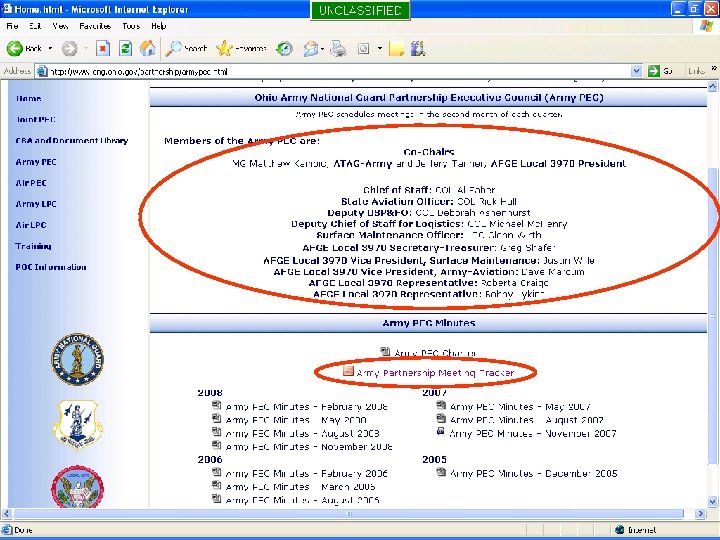The width and height of the screenshot is (720, 540).
Task: Open the View menu
Action: [x=60, y=26]
